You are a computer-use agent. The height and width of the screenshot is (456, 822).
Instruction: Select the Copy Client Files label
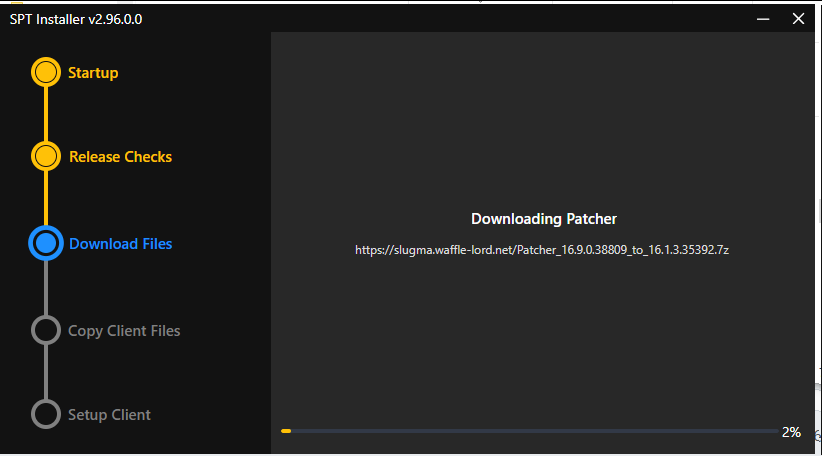pos(124,331)
